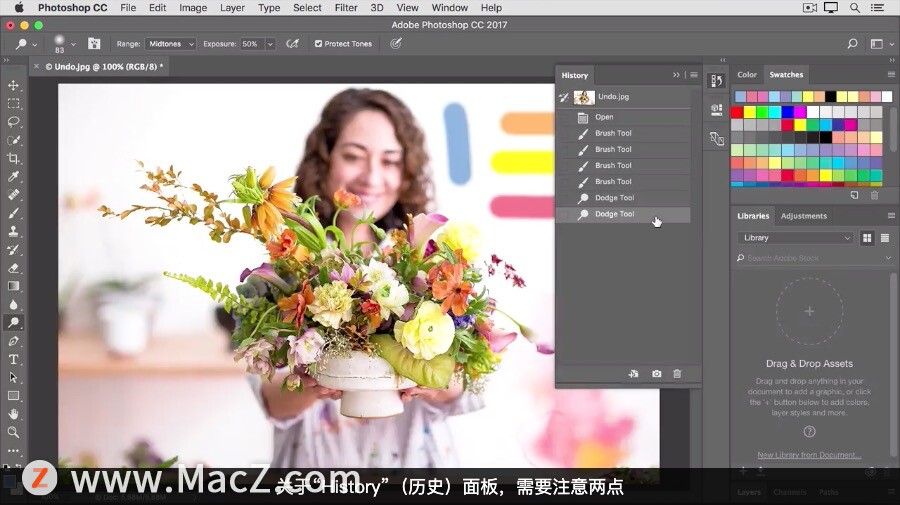Open macOS Spotlight search
Viewport: 900px width, 505px height.
click(855, 7)
